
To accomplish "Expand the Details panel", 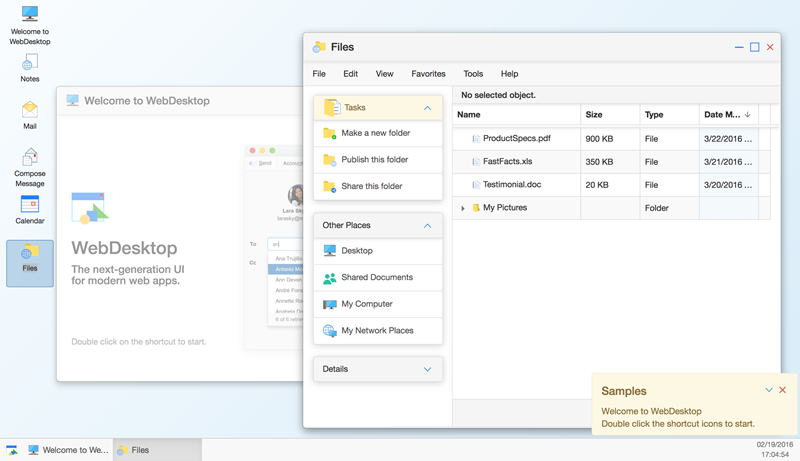I will (428, 369).
